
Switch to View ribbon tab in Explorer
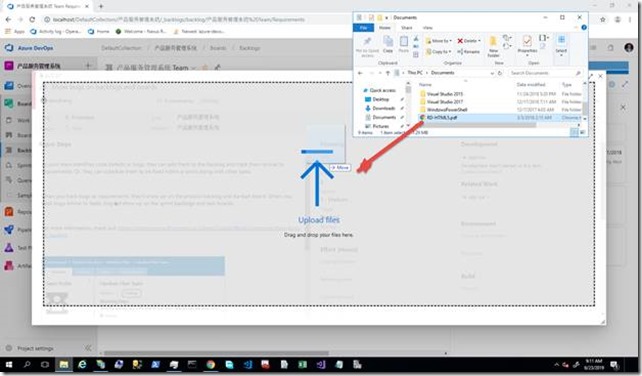click(x=427, y=28)
